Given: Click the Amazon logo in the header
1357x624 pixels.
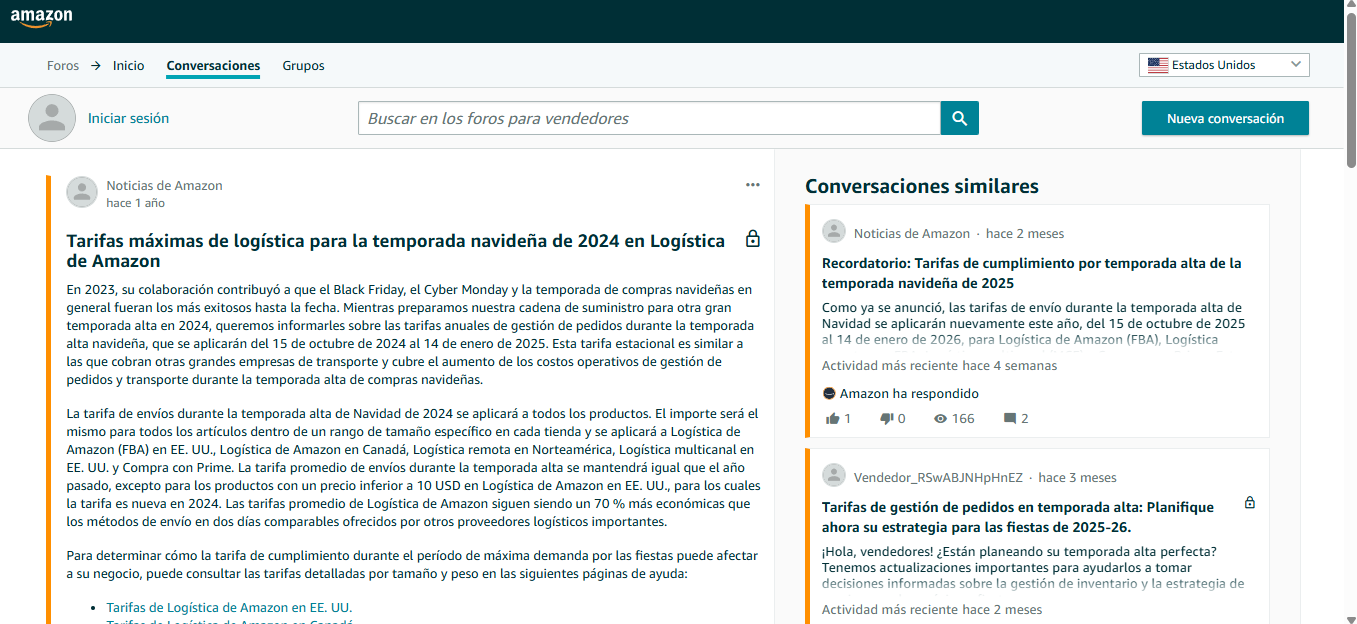Looking at the screenshot, I should point(43,18).
